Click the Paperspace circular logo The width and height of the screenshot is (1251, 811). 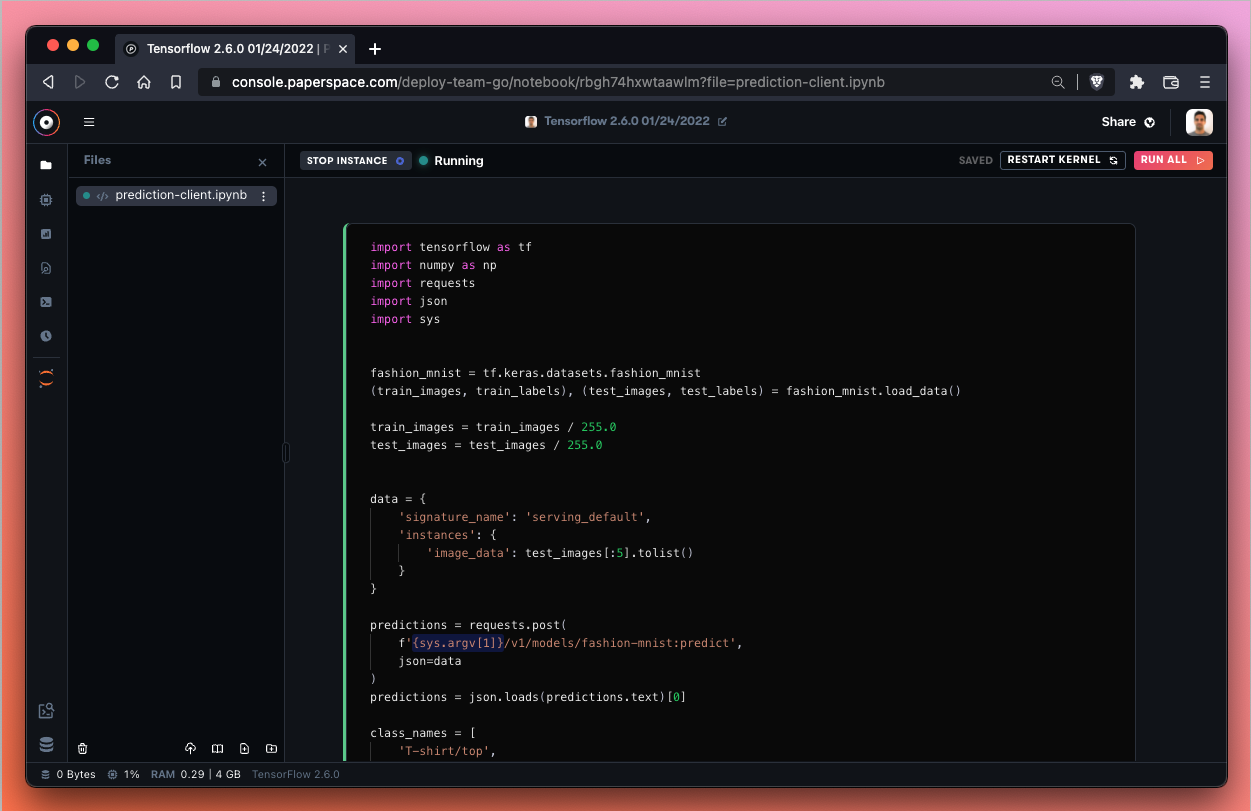point(46,122)
